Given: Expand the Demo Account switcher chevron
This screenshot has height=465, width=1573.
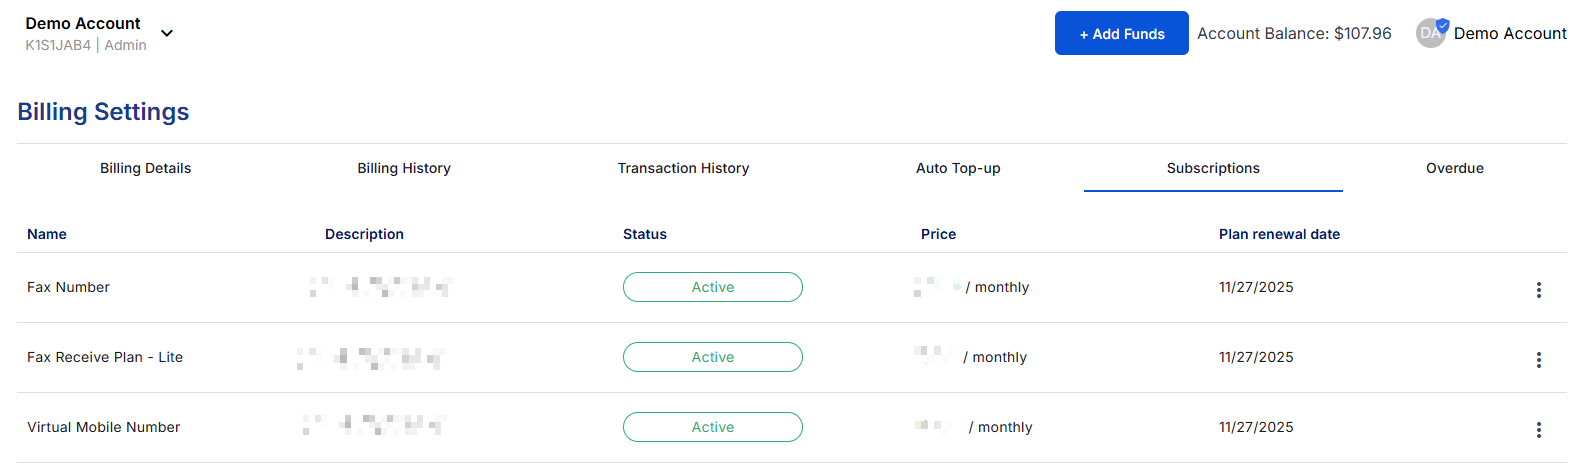Looking at the screenshot, I should (167, 33).
